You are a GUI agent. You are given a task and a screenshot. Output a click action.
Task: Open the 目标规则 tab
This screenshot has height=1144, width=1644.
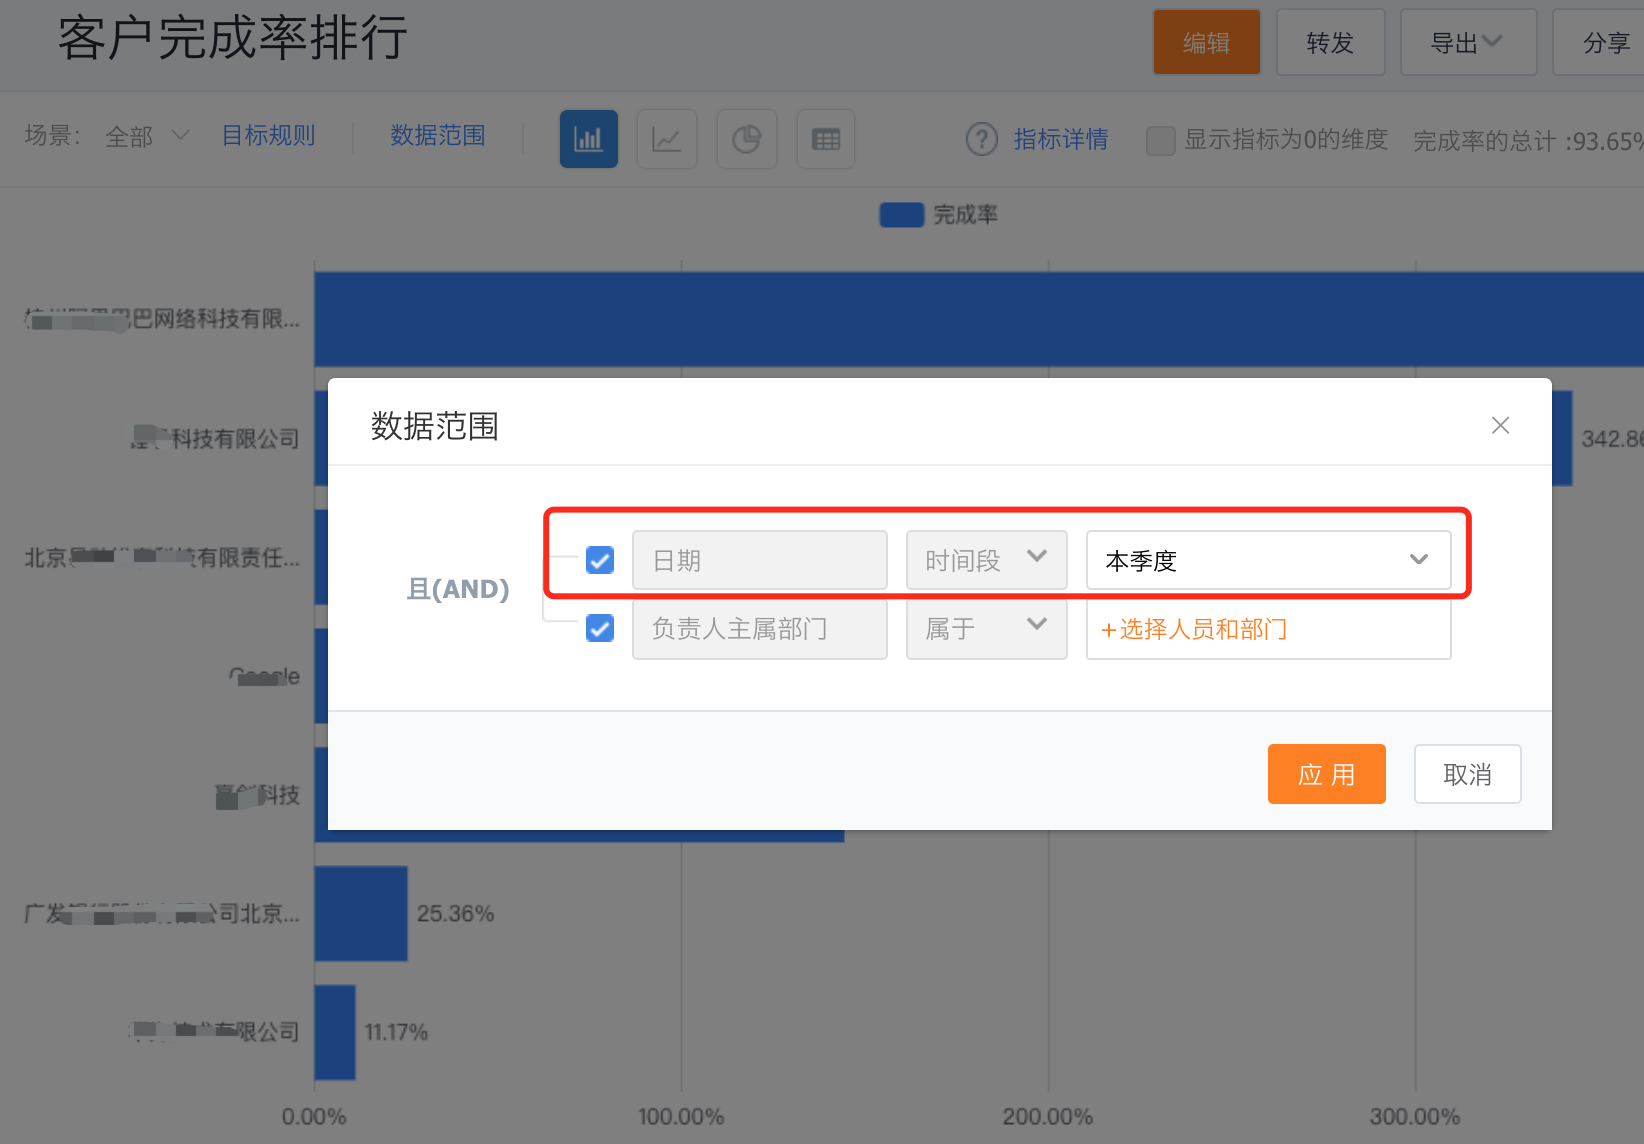tap(268, 136)
